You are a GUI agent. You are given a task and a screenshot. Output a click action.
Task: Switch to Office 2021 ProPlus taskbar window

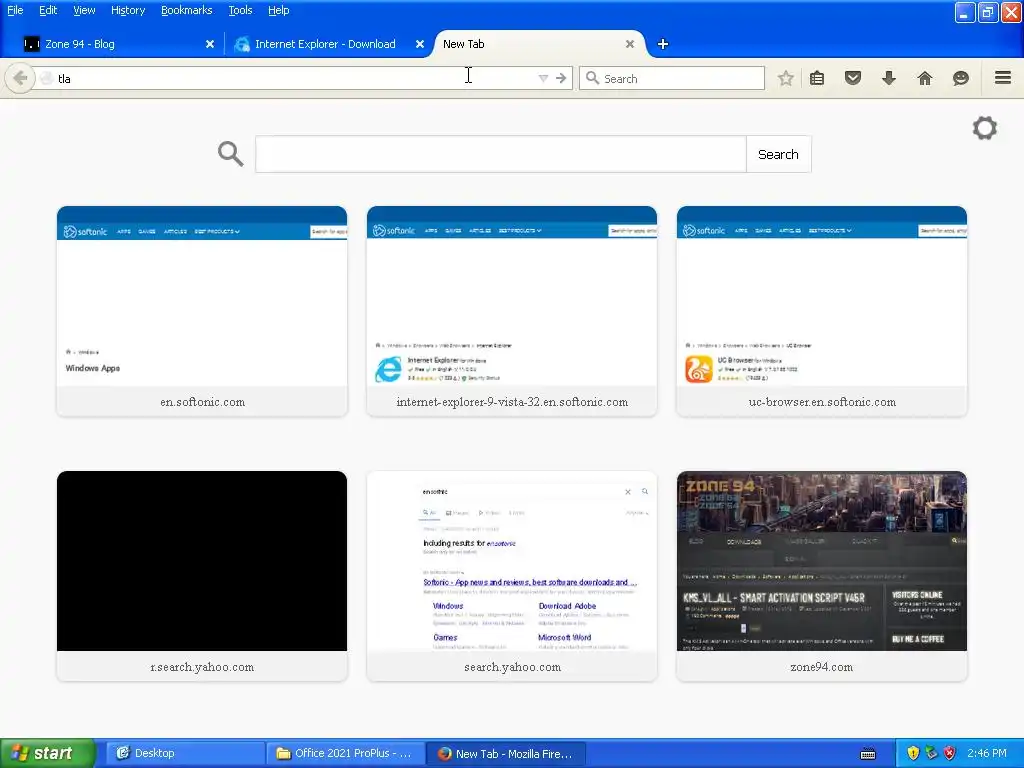pyautogui.click(x=345, y=753)
